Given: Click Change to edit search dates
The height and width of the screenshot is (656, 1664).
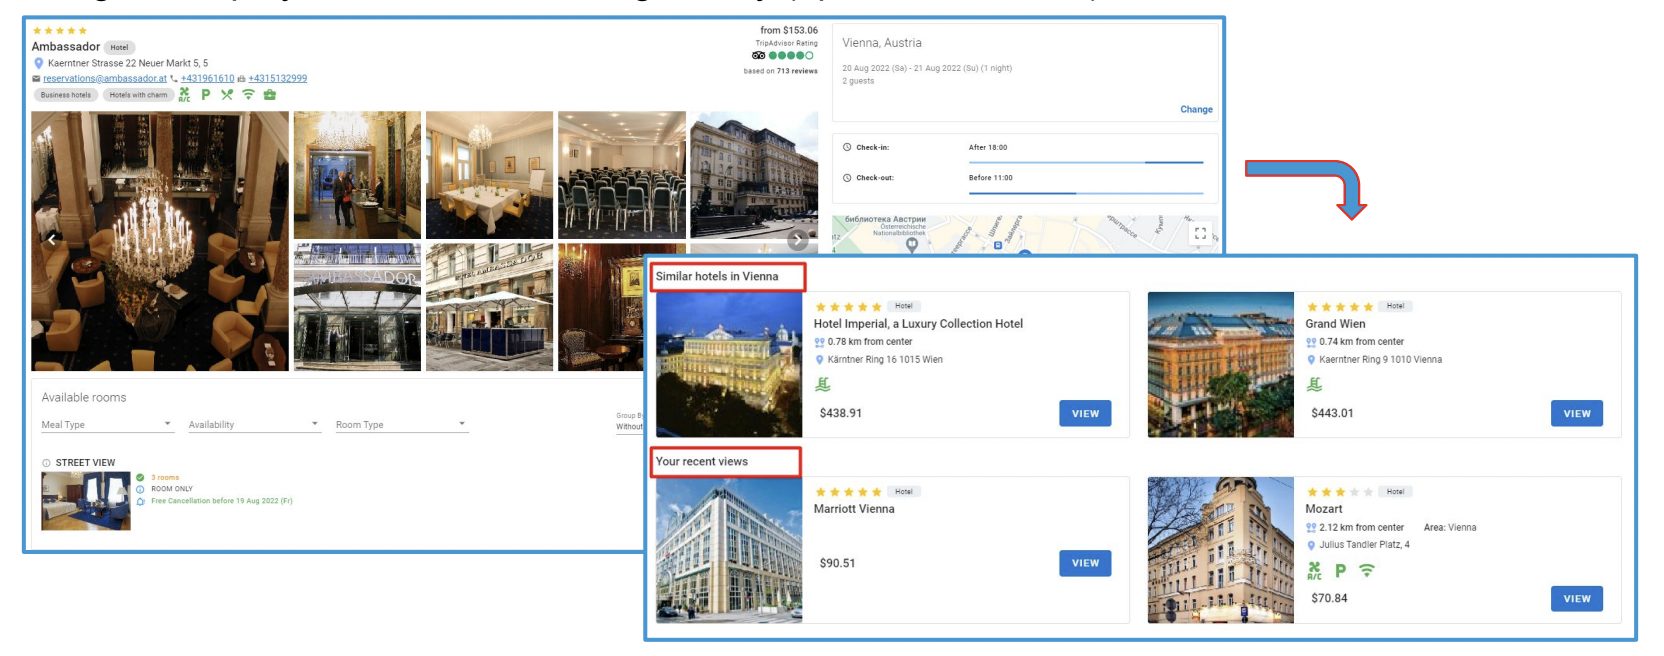Looking at the screenshot, I should click(1196, 110).
